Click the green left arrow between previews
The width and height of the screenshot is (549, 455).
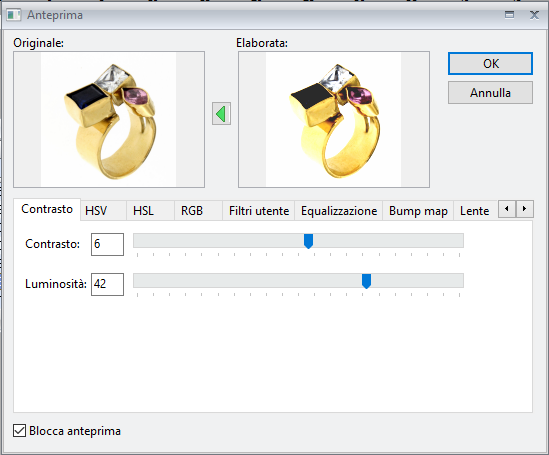(x=221, y=114)
